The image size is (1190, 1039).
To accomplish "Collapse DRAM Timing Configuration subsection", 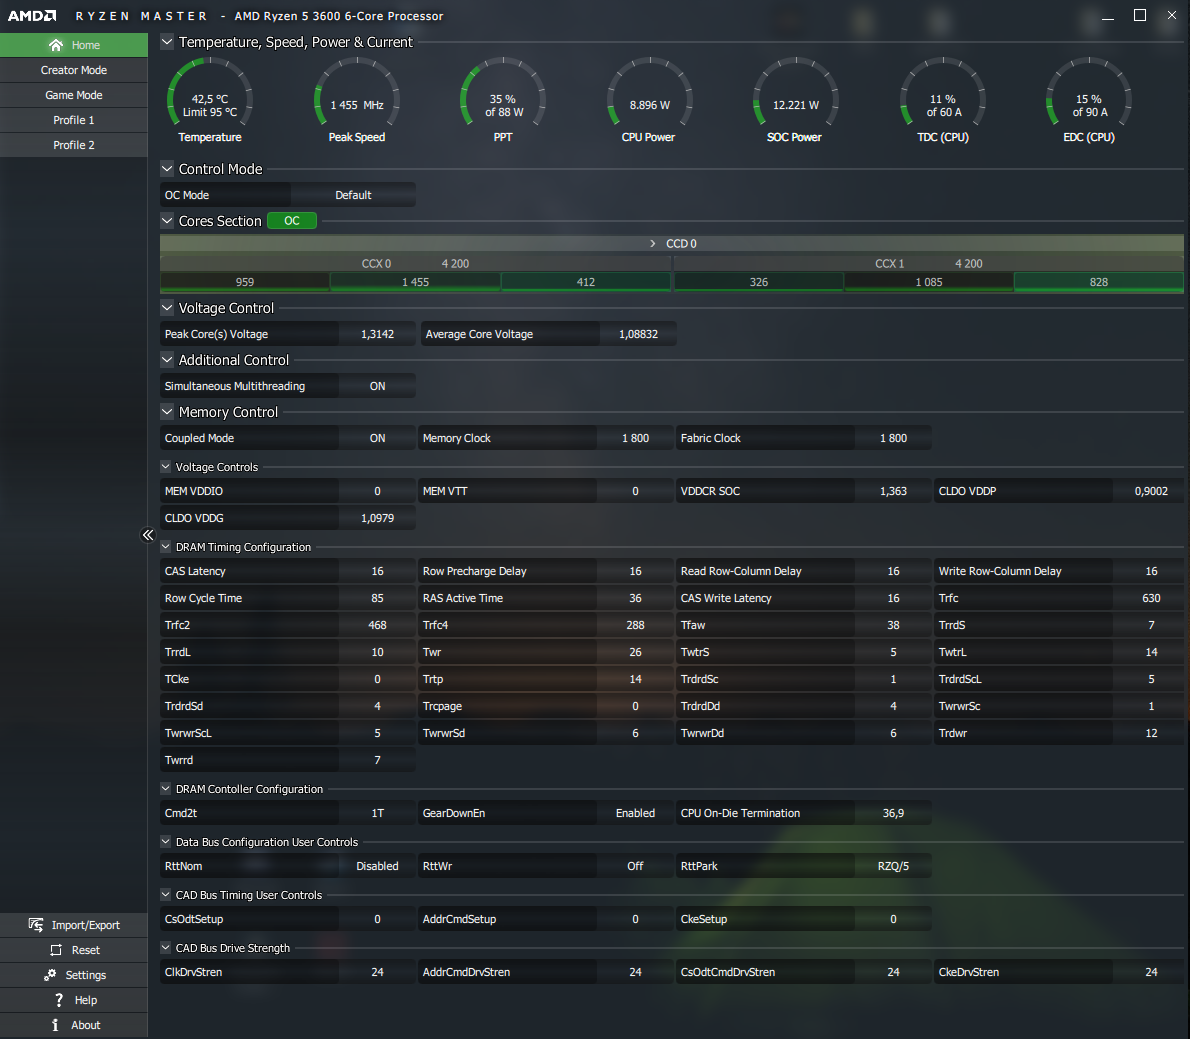I will [165, 546].
